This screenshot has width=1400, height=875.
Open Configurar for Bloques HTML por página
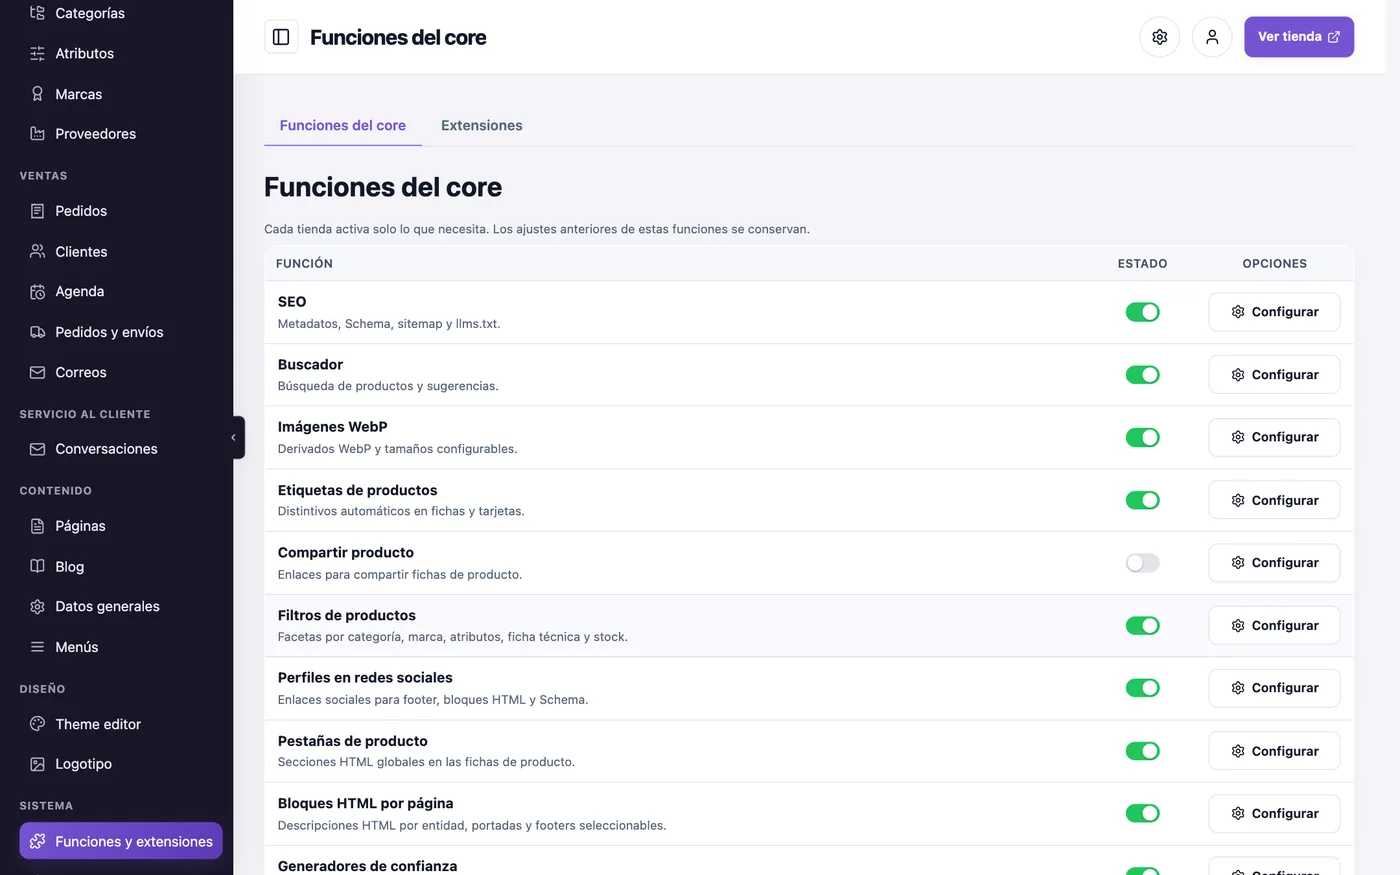[1274, 813]
